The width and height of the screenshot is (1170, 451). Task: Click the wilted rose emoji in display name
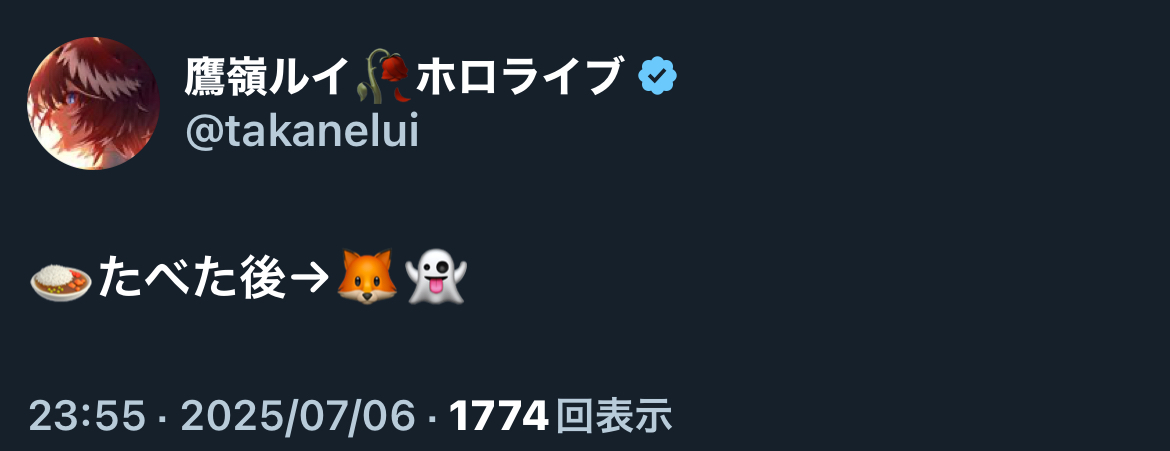tap(384, 76)
